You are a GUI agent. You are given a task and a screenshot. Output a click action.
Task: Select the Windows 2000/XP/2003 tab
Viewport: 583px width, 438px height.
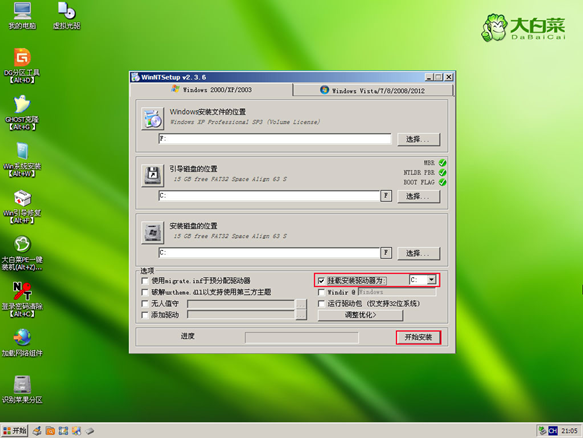tap(212, 90)
